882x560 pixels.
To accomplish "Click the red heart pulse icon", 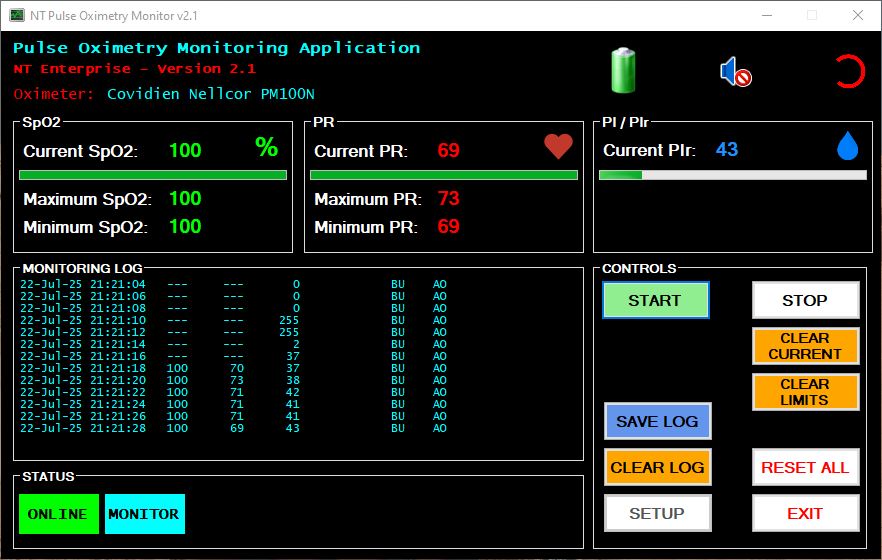I will coord(559,146).
